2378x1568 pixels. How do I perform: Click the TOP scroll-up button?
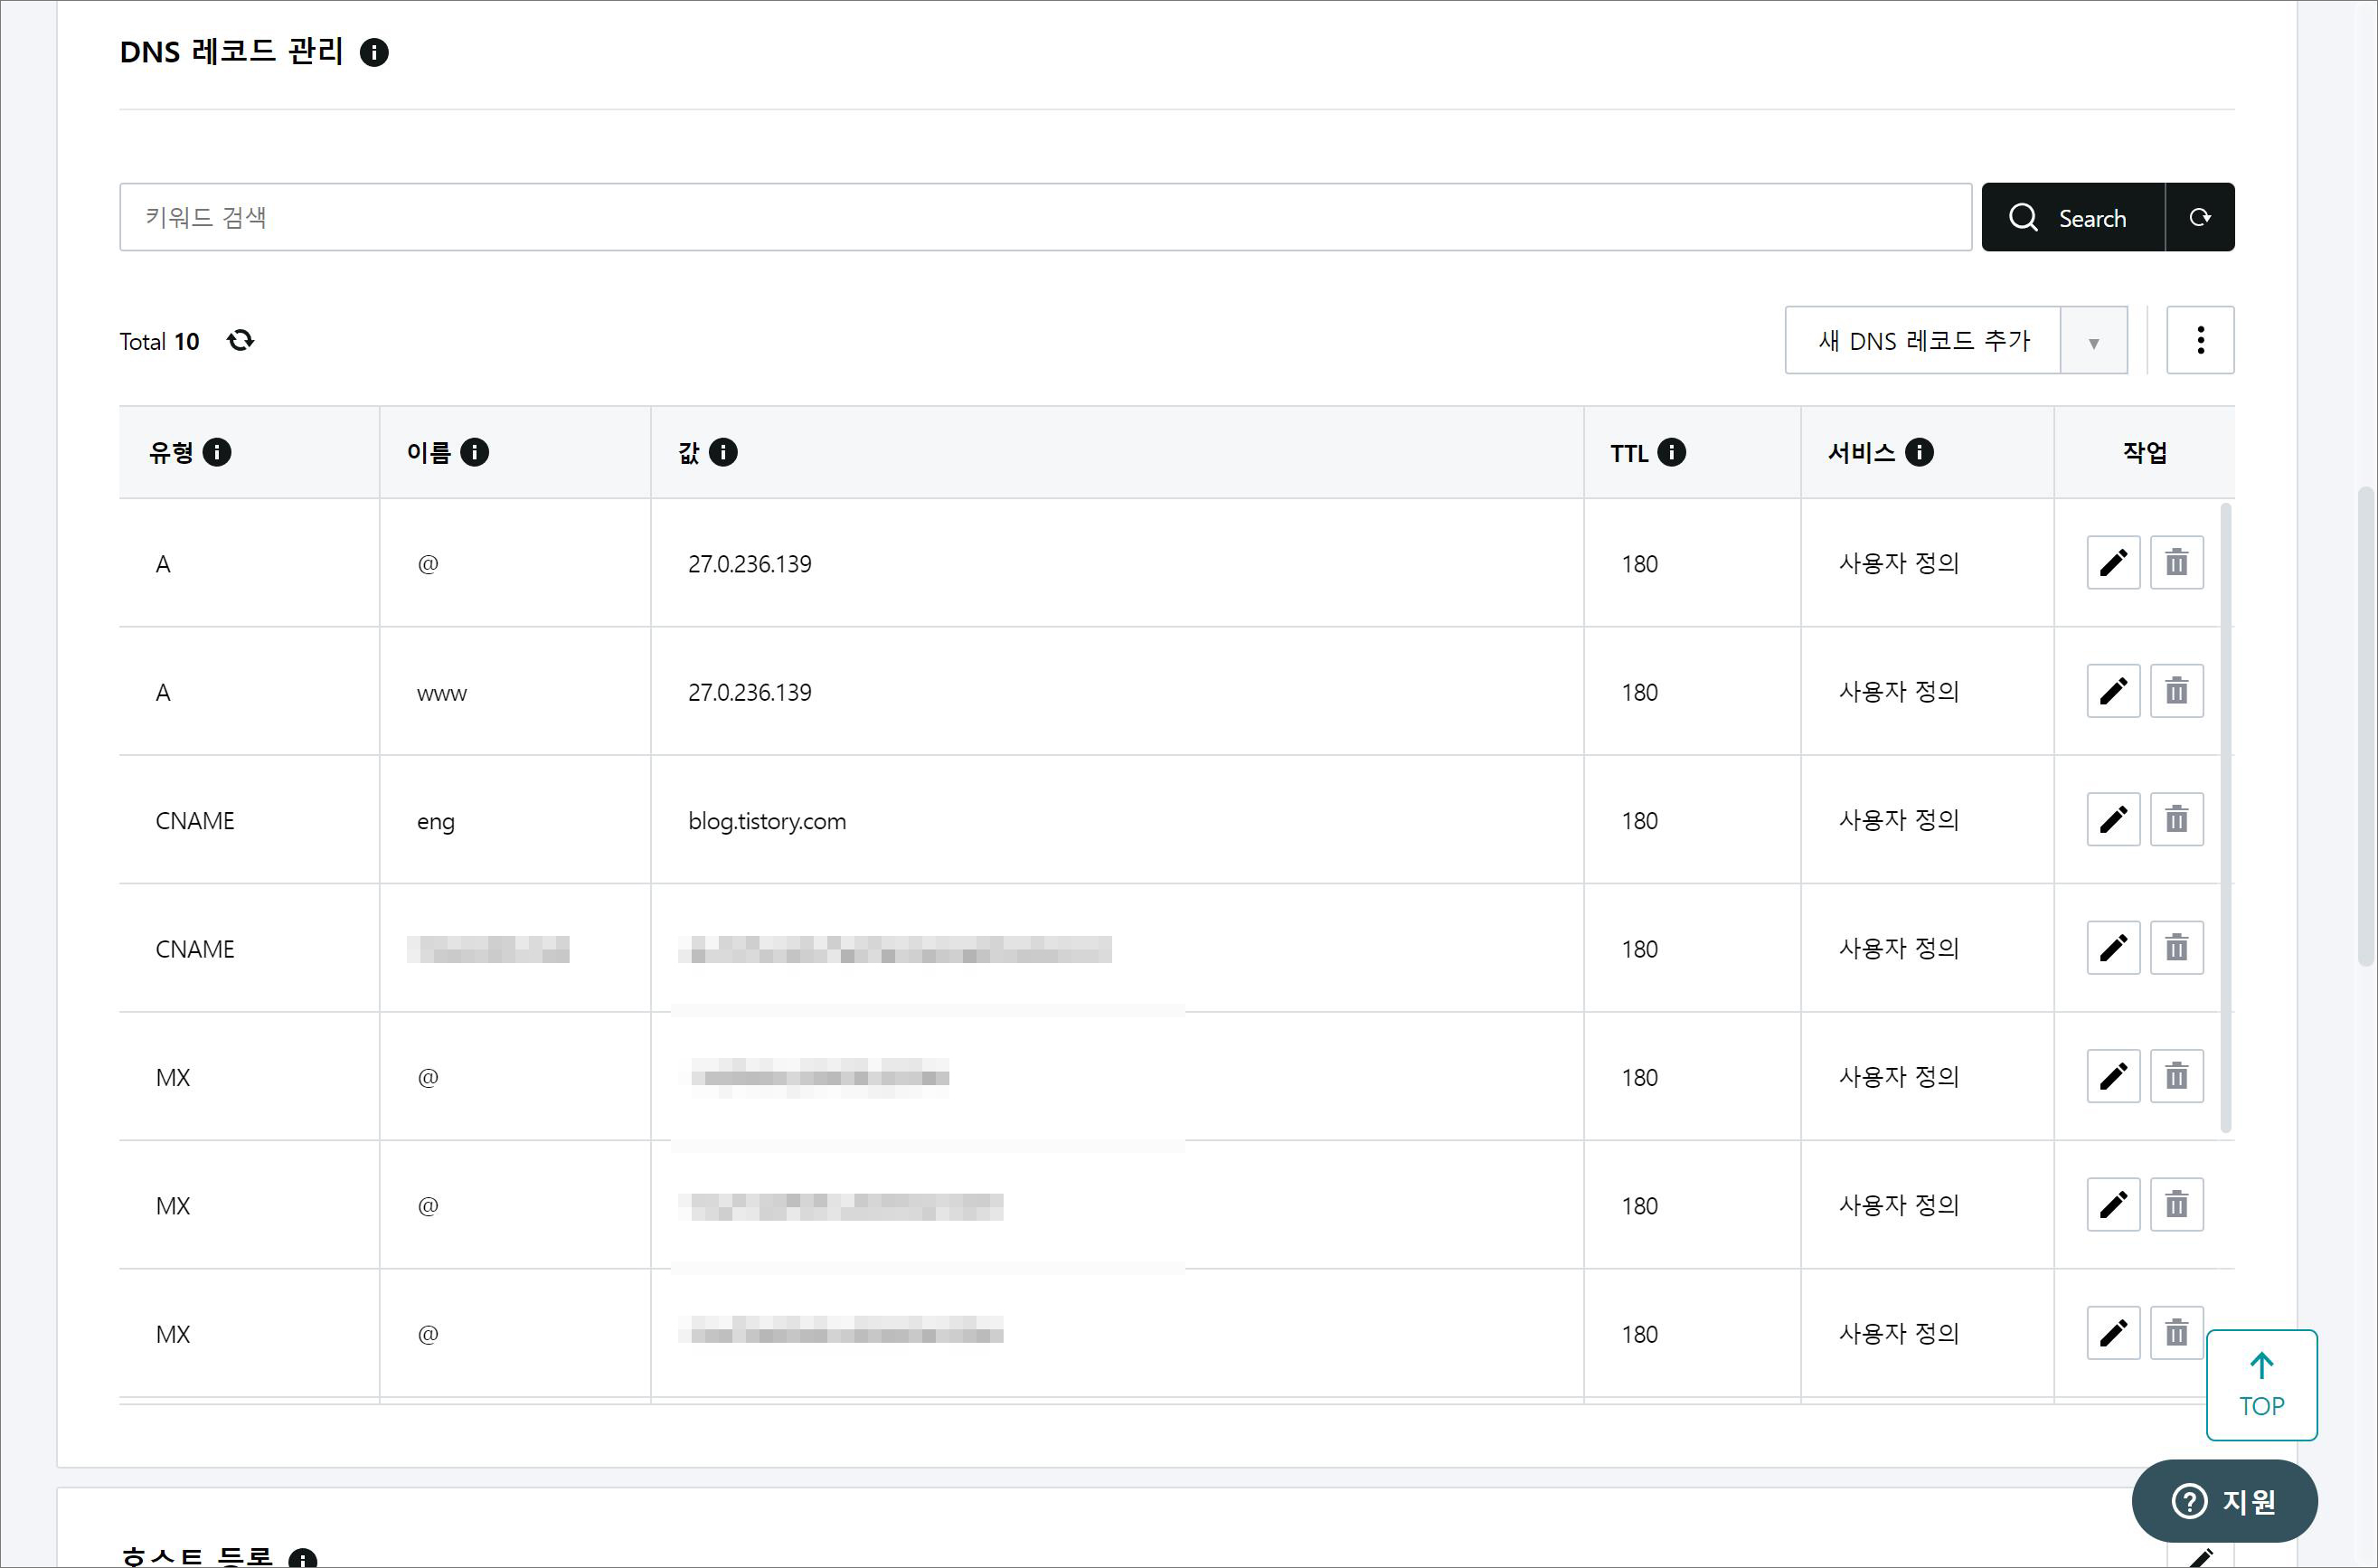pyautogui.click(x=2261, y=1385)
